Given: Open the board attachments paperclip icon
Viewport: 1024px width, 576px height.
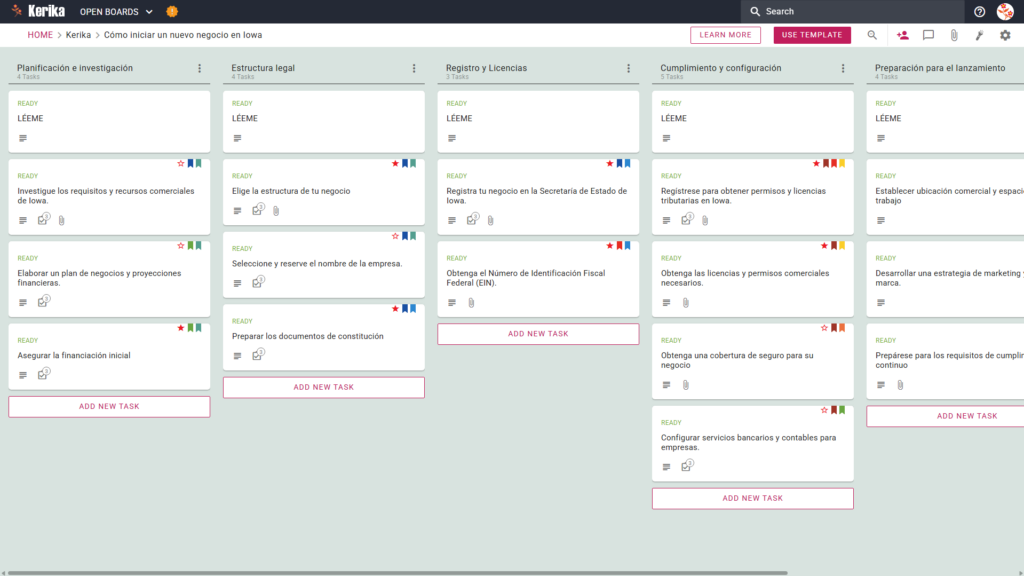Looking at the screenshot, I should coord(954,35).
